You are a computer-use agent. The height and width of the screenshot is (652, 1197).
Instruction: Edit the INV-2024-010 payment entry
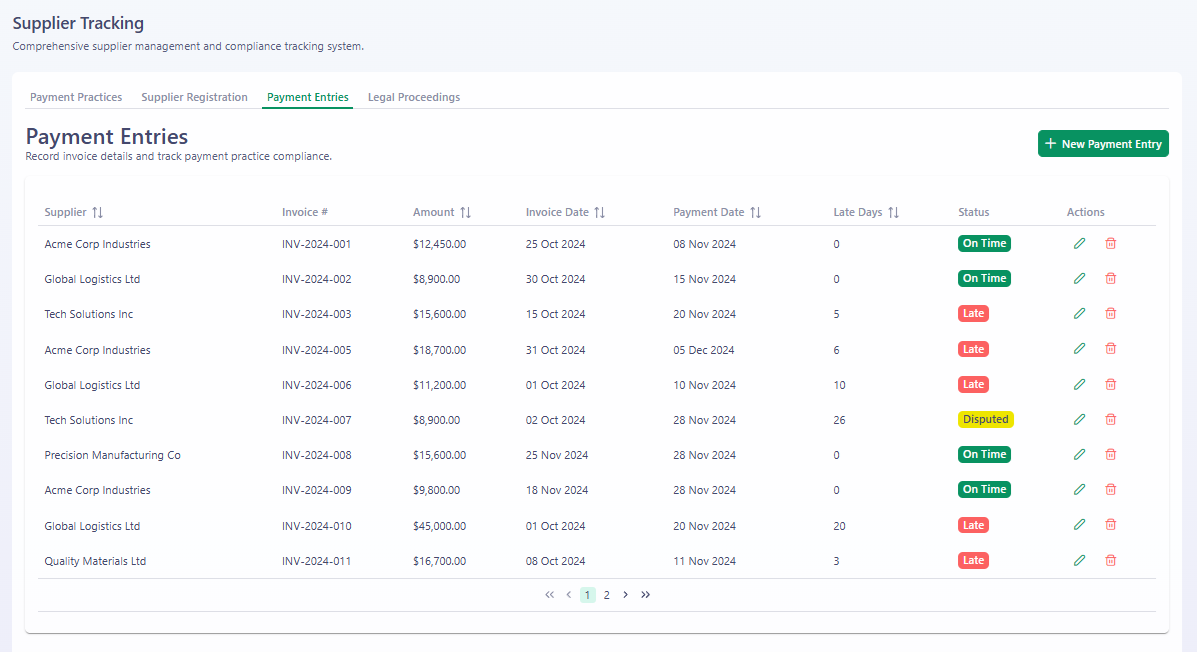click(1079, 525)
